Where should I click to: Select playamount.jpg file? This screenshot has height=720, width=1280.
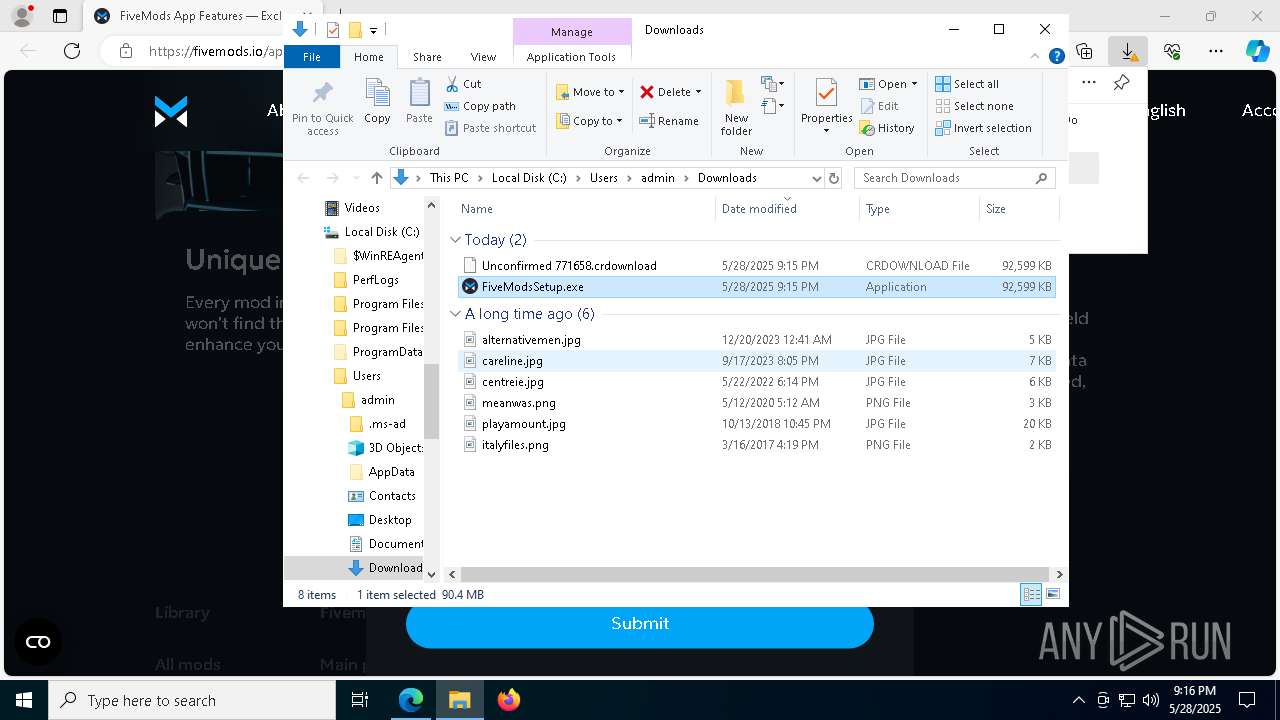tap(756, 424)
